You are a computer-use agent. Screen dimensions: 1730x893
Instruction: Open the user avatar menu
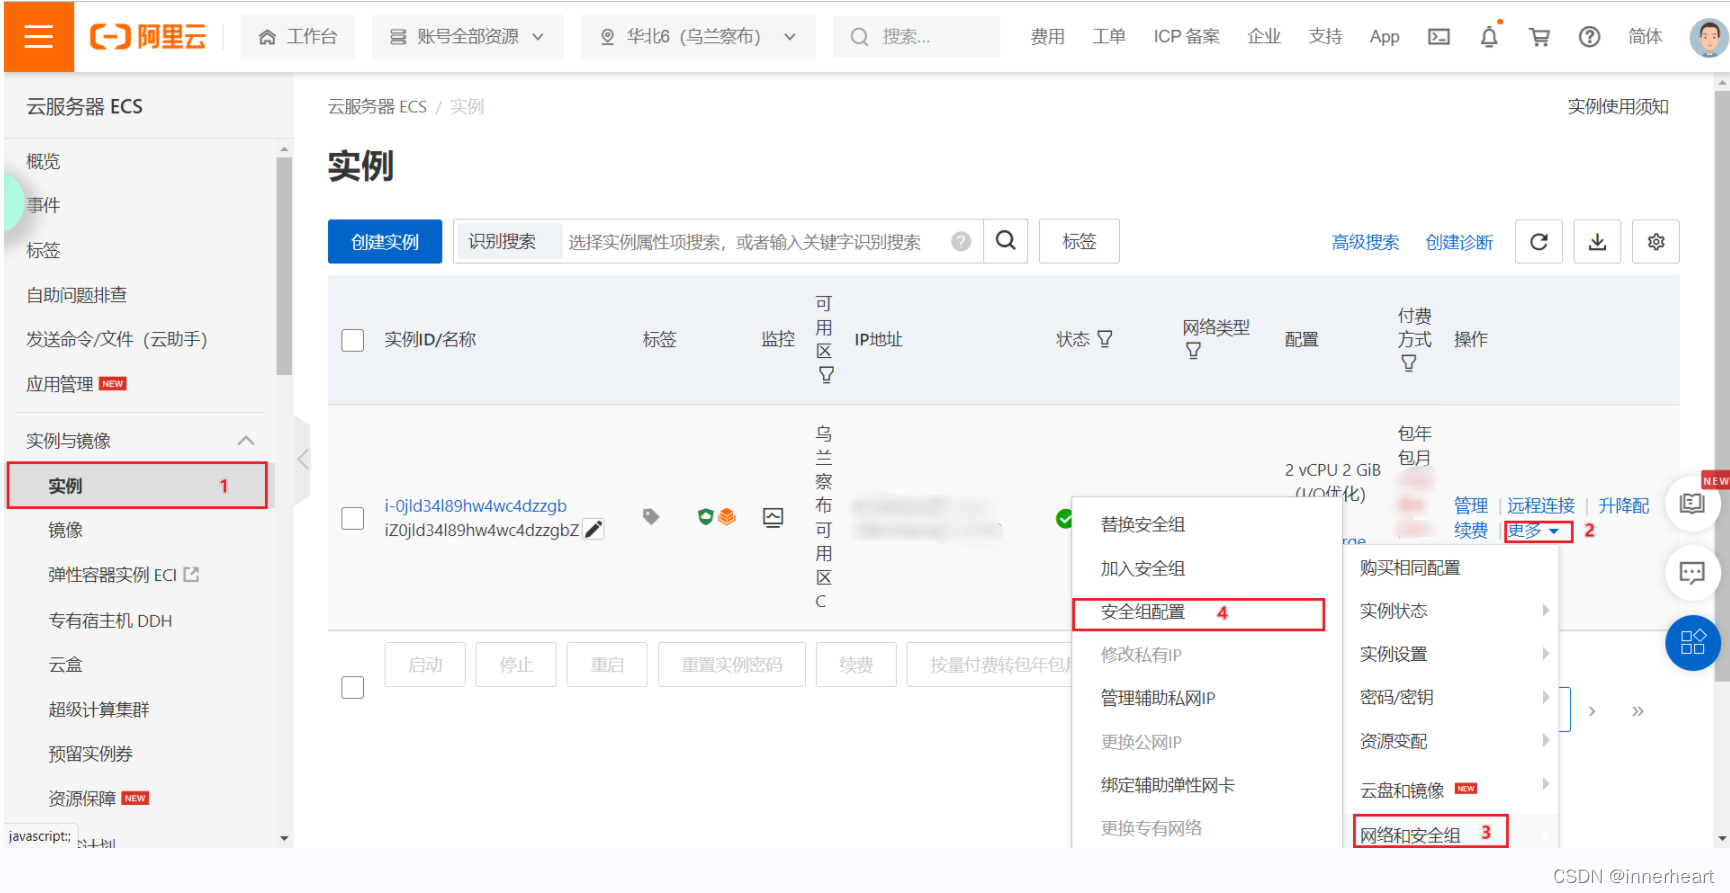point(1708,37)
